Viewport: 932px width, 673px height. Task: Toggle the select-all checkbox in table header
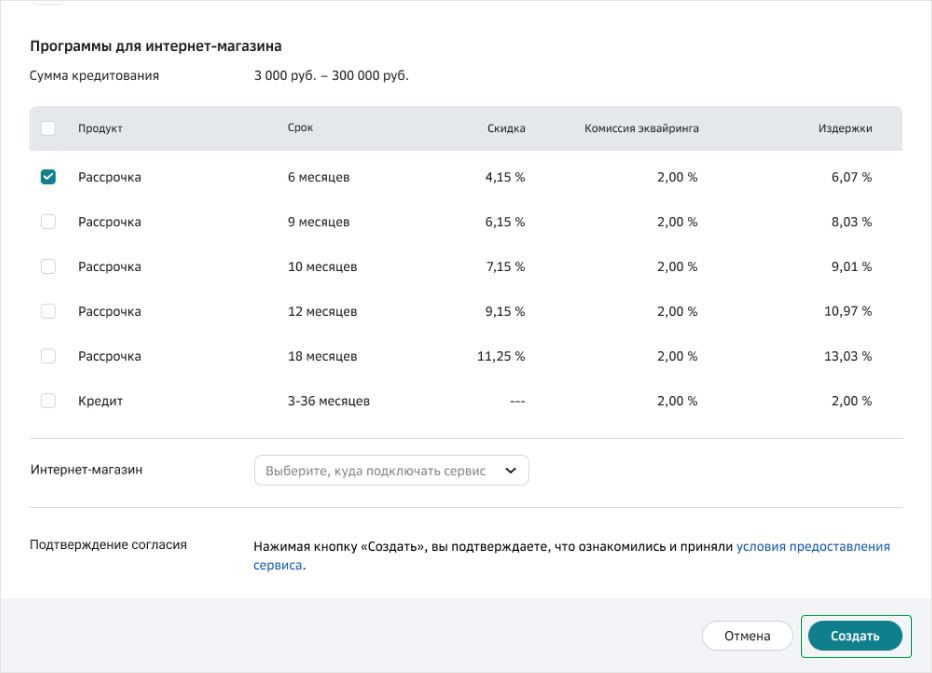(48, 128)
